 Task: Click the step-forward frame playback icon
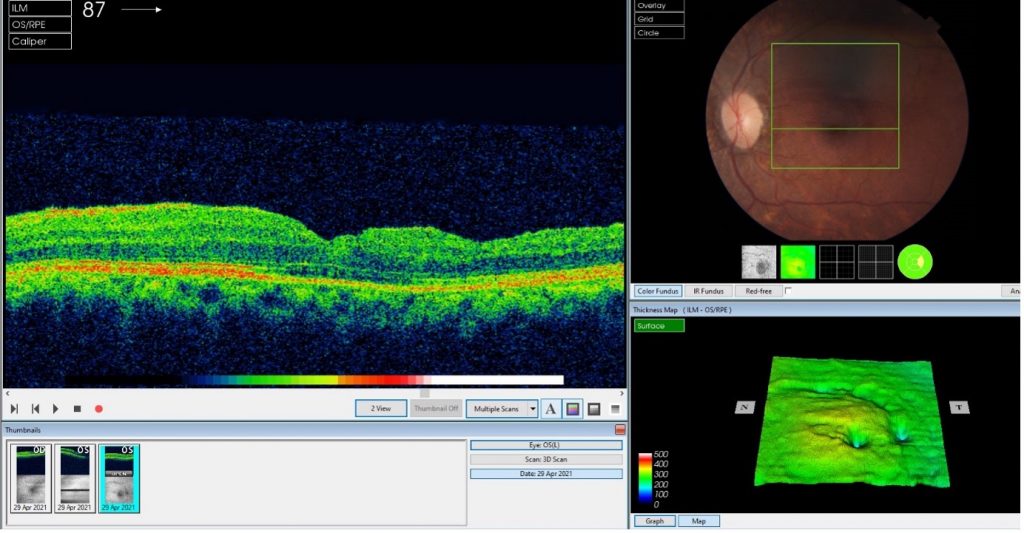click(x=14, y=409)
